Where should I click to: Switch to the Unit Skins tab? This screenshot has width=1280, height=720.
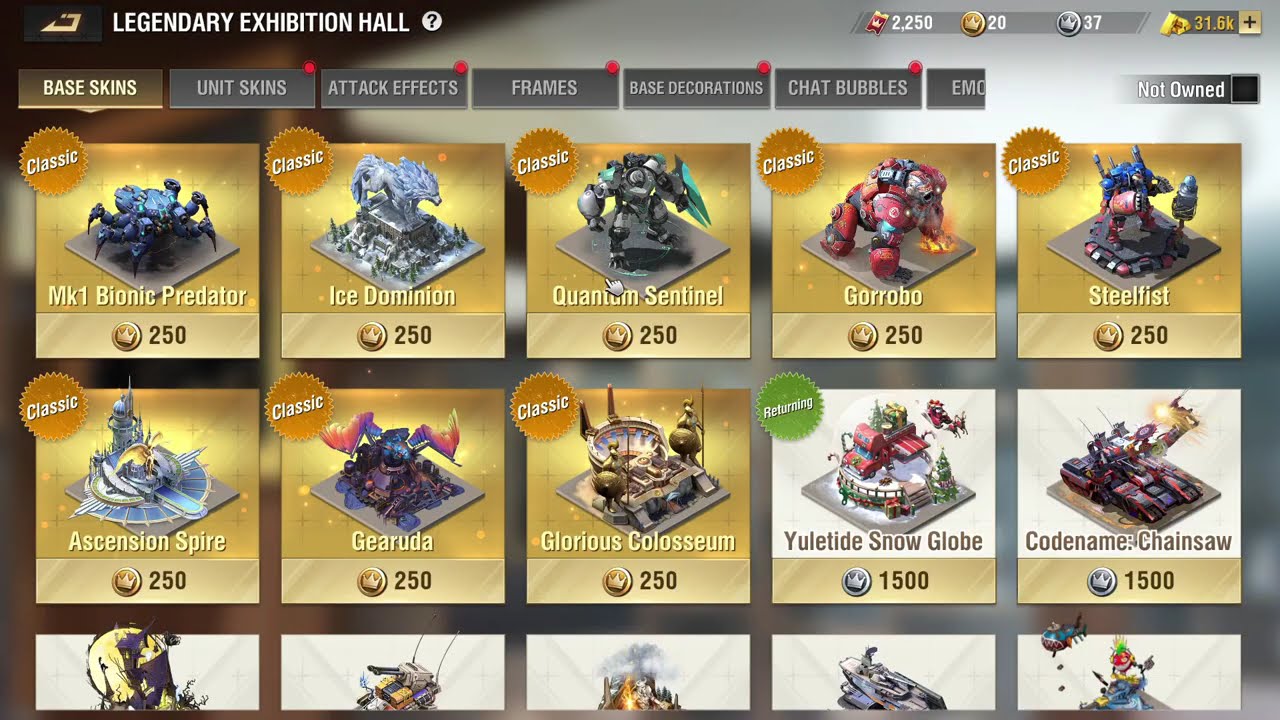pos(241,88)
